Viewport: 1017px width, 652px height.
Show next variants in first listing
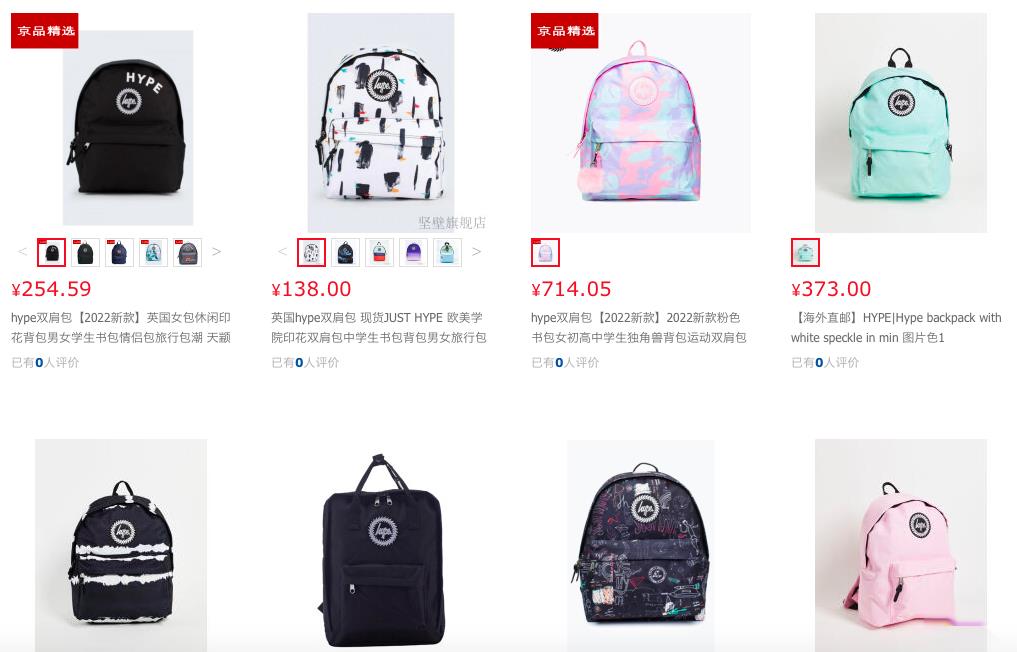pos(217,252)
